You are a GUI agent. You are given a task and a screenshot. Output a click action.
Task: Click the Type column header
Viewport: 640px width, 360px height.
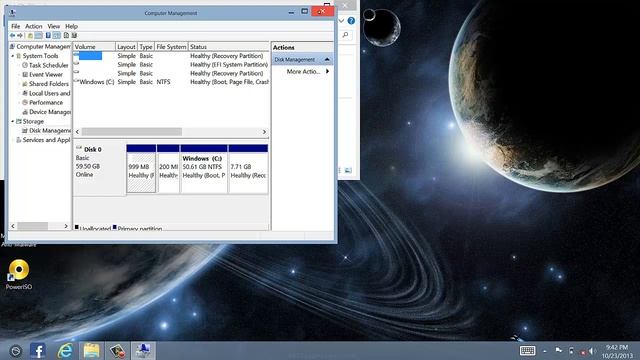[x=146, y=47]
